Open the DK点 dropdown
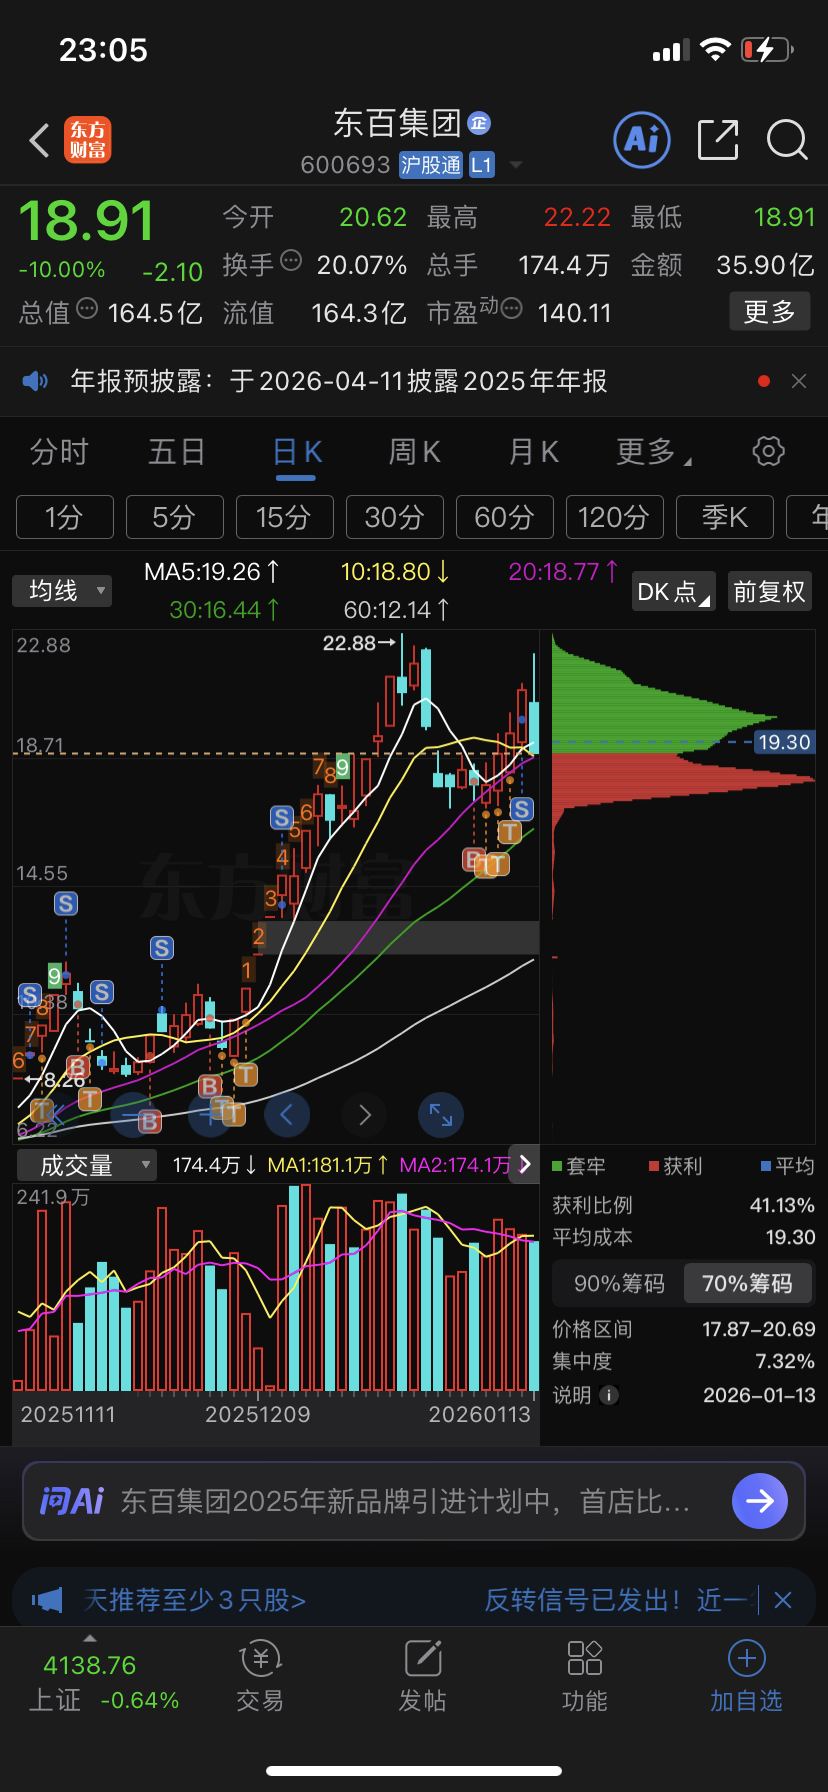 coord(673,592)
